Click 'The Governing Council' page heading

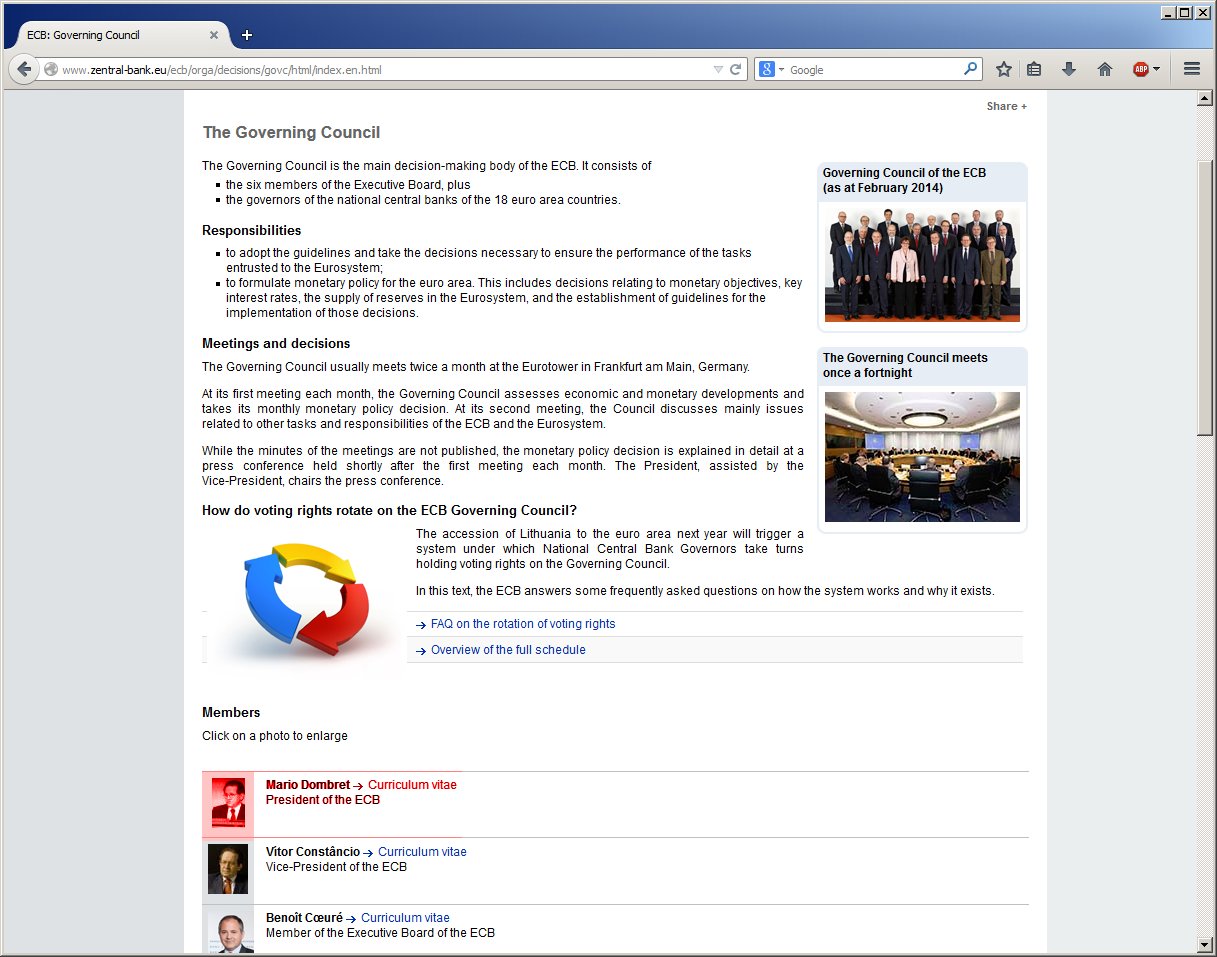tap(291, 133)
